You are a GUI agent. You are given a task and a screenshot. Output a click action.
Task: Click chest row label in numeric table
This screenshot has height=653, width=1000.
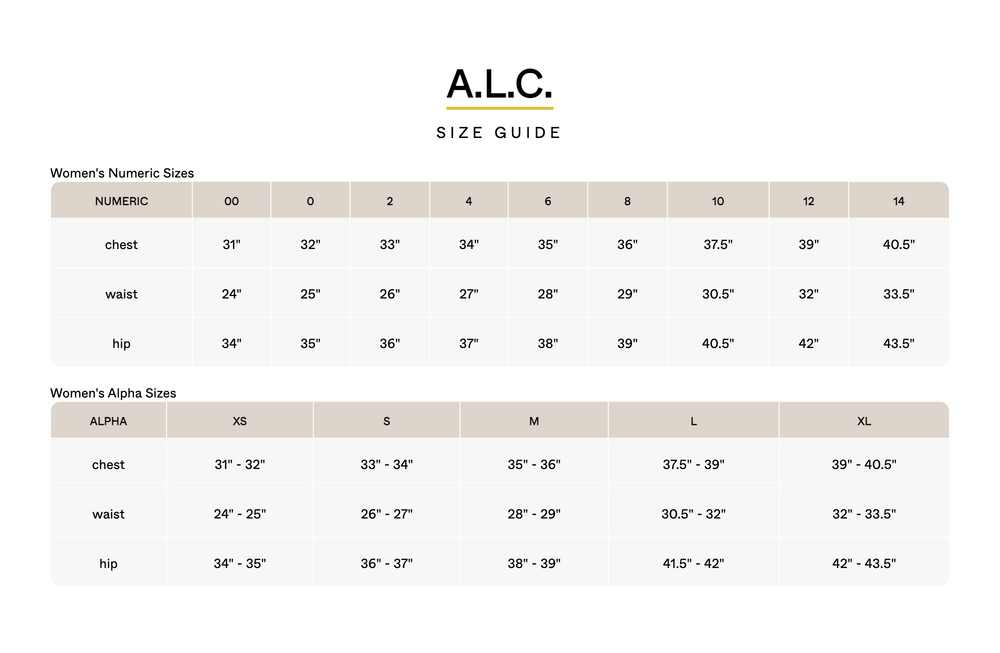[121, 245]
